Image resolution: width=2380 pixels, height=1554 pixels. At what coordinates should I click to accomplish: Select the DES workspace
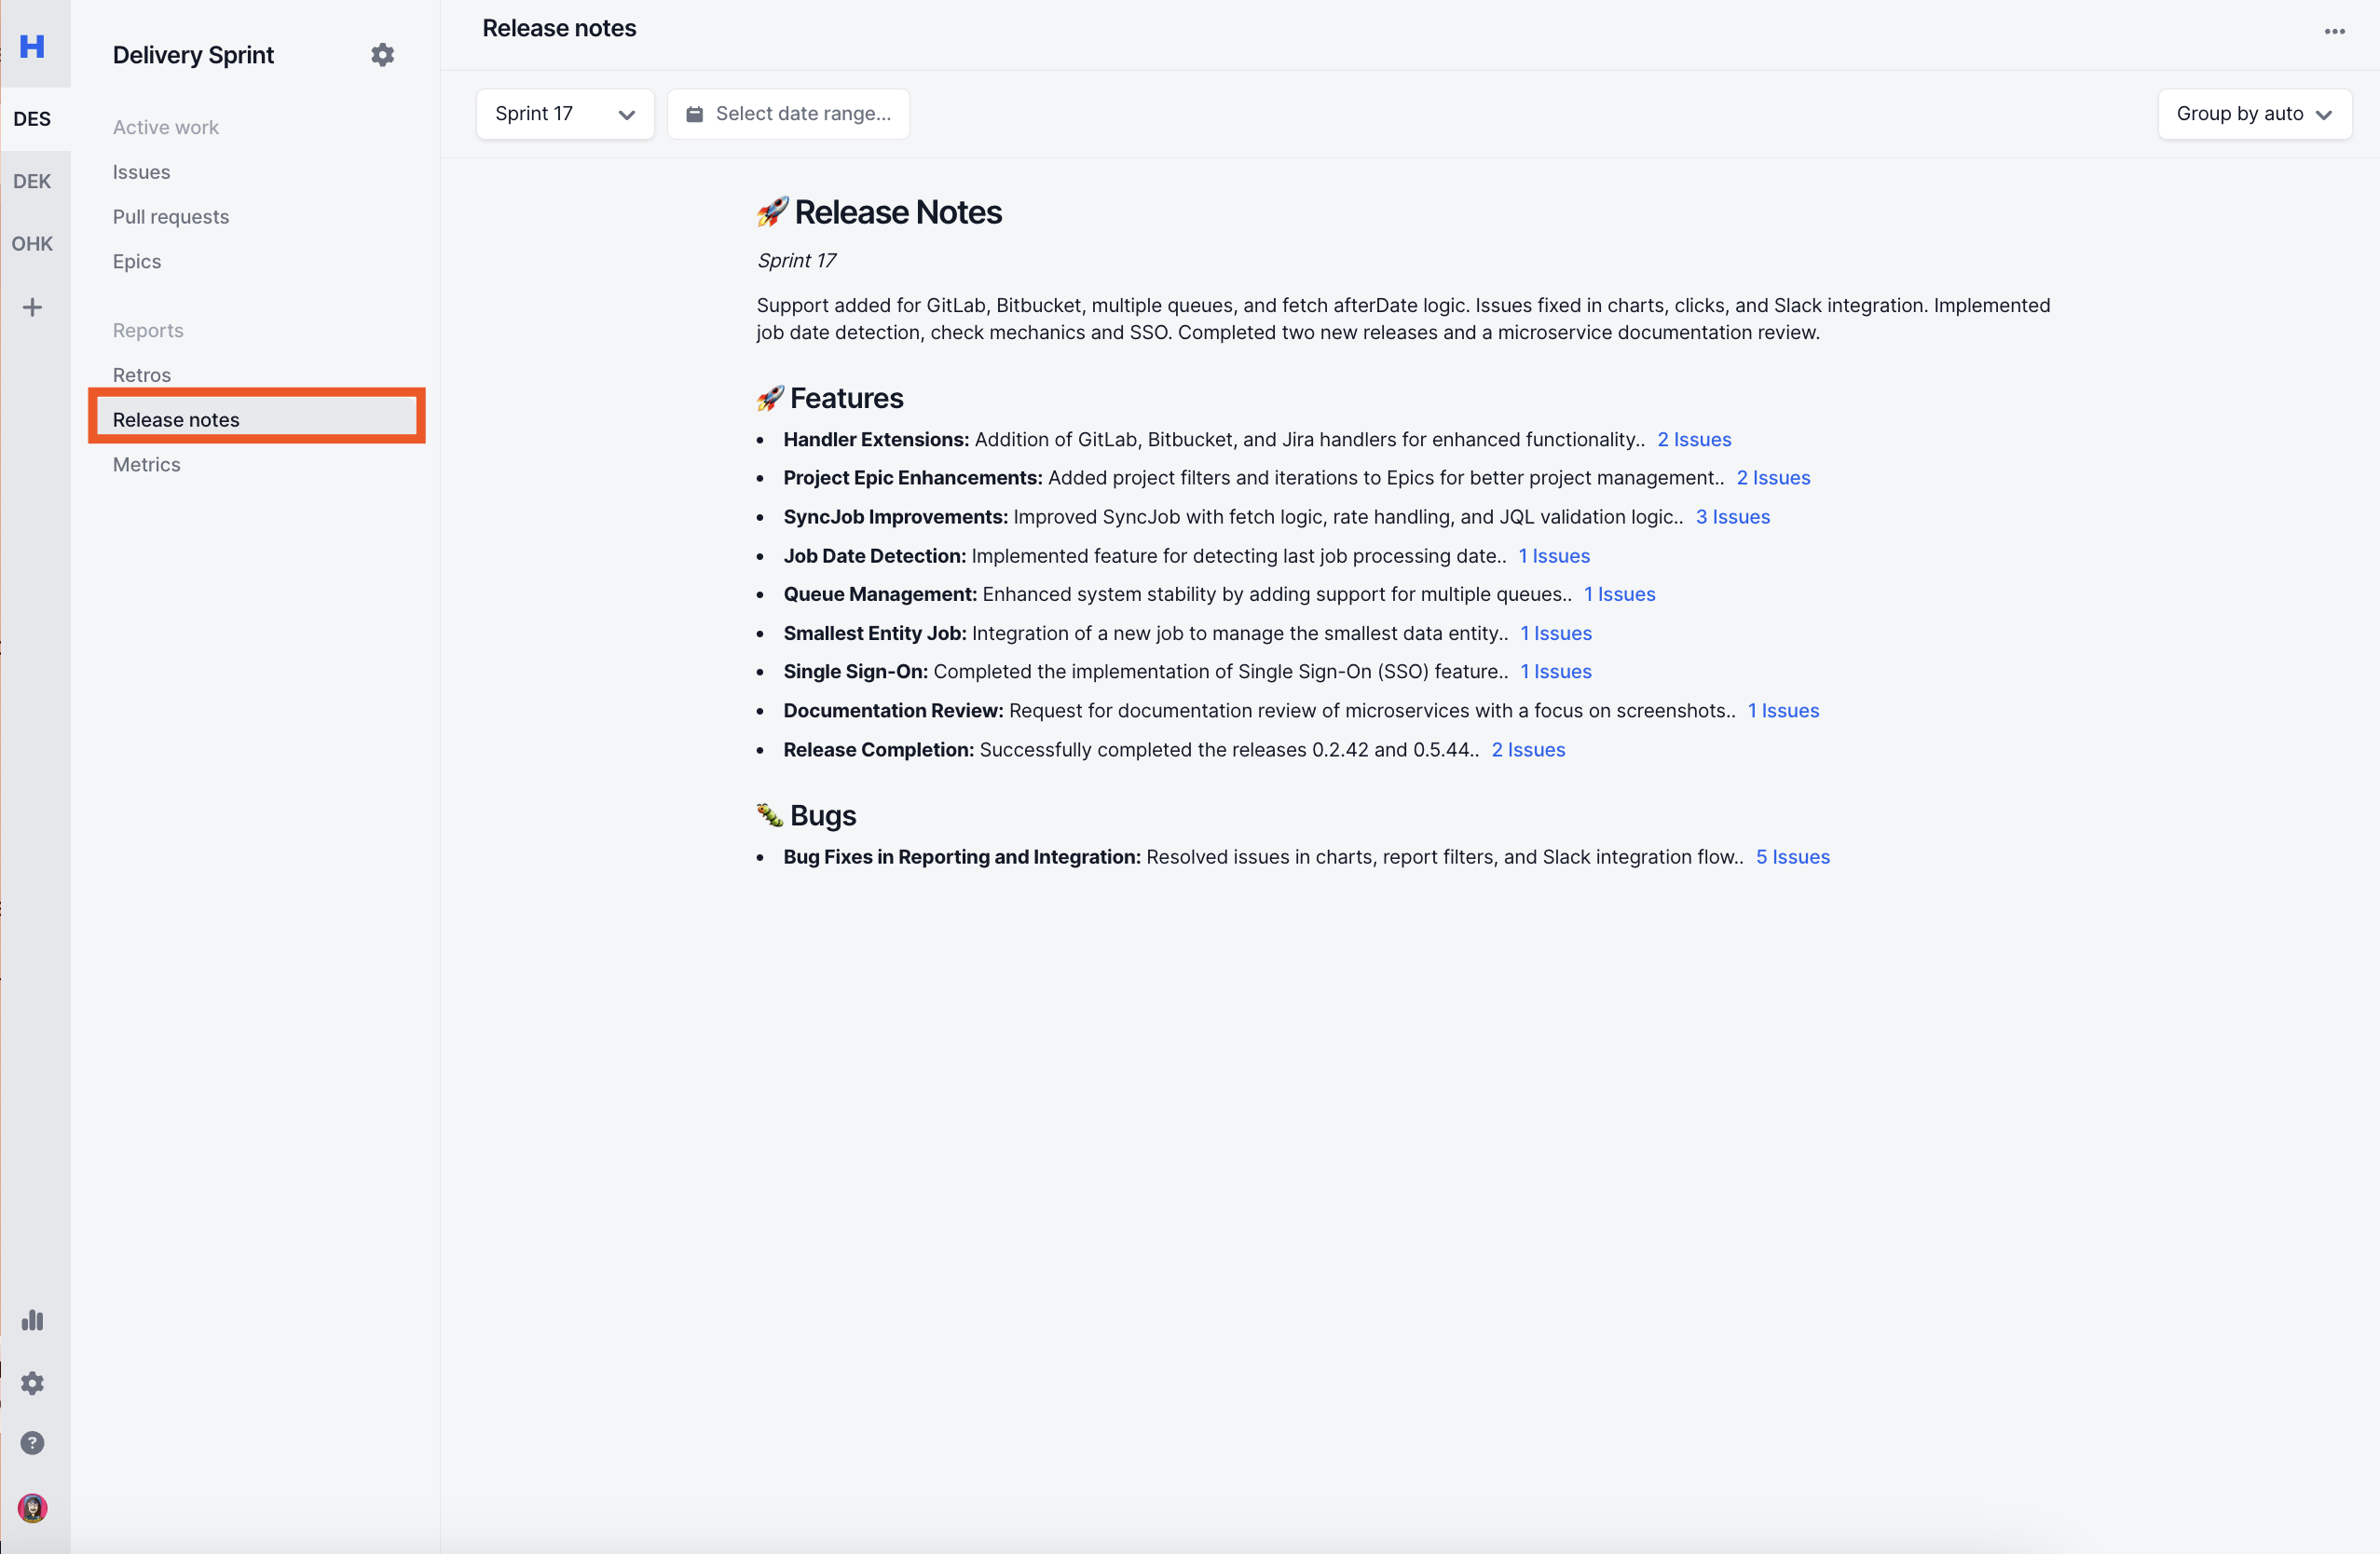(32, 119)
